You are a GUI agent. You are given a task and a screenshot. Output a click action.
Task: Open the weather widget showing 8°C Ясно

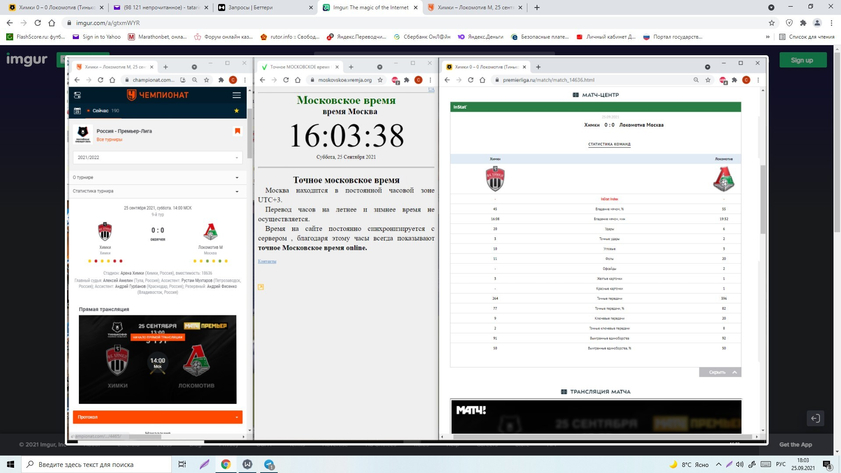point(689,464)
